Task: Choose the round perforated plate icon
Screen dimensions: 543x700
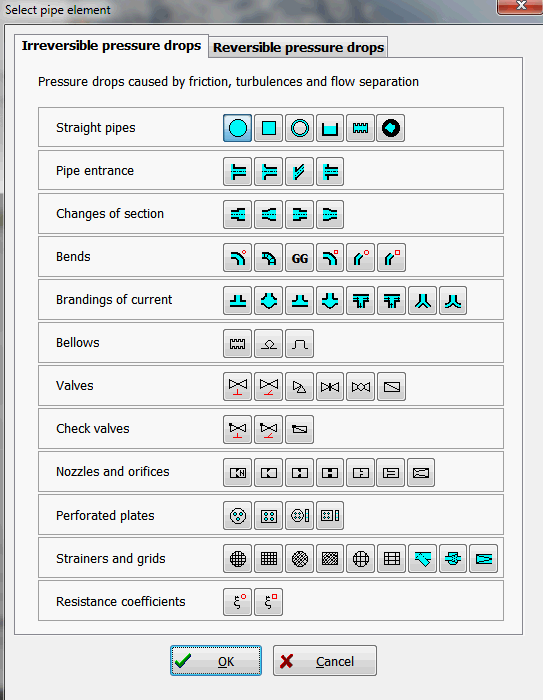Action: pos(238,516)
